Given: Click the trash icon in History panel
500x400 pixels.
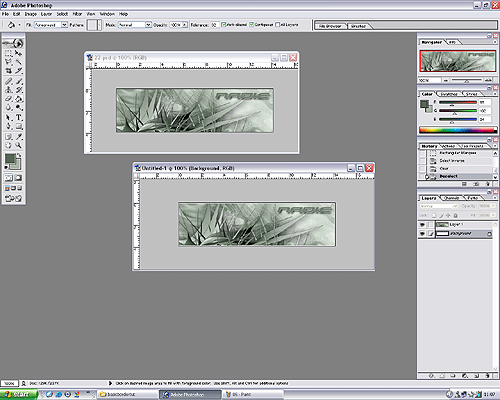Looking at the screenshot, I should tap(488, 184).
